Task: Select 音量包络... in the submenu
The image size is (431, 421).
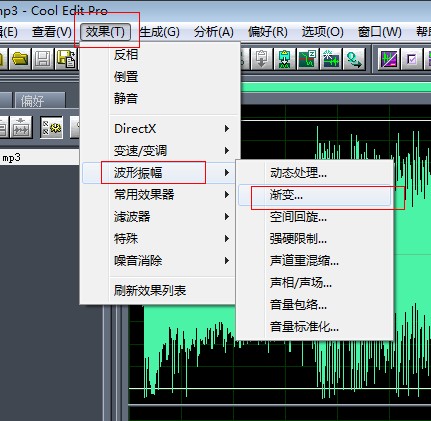Action: tap(315, 305)
